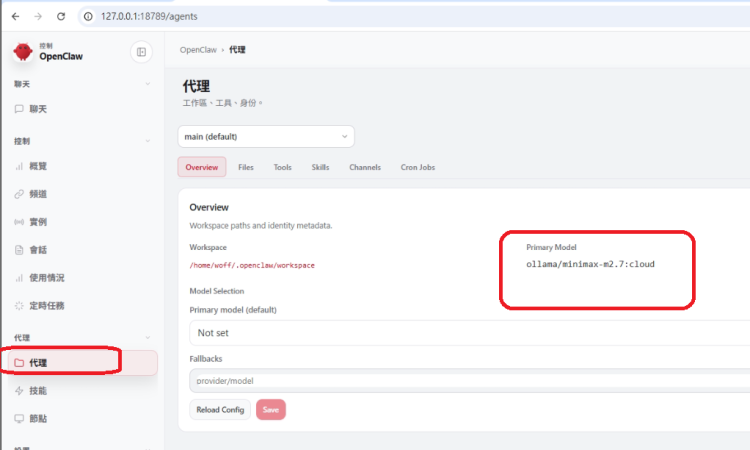This screenshot has width=750, height=450.
Task: Click the folder icon beside 代理
Action: pos(19,362)
